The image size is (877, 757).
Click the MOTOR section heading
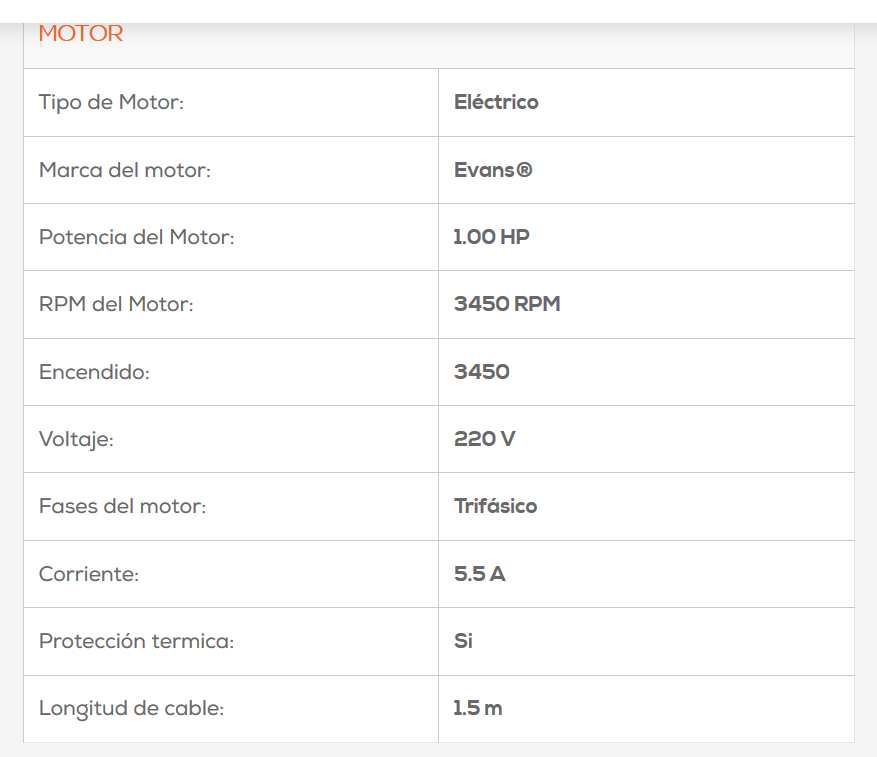coord(81,34)
